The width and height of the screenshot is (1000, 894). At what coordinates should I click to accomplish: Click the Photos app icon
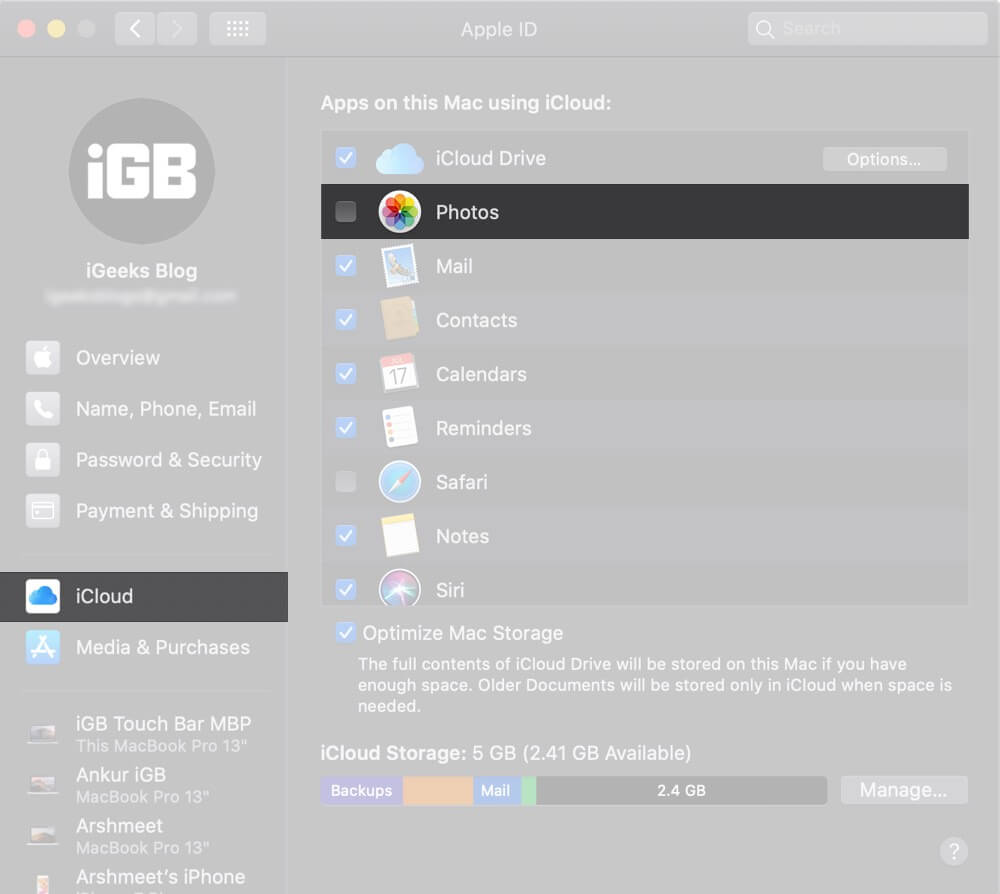coord(399,212)
